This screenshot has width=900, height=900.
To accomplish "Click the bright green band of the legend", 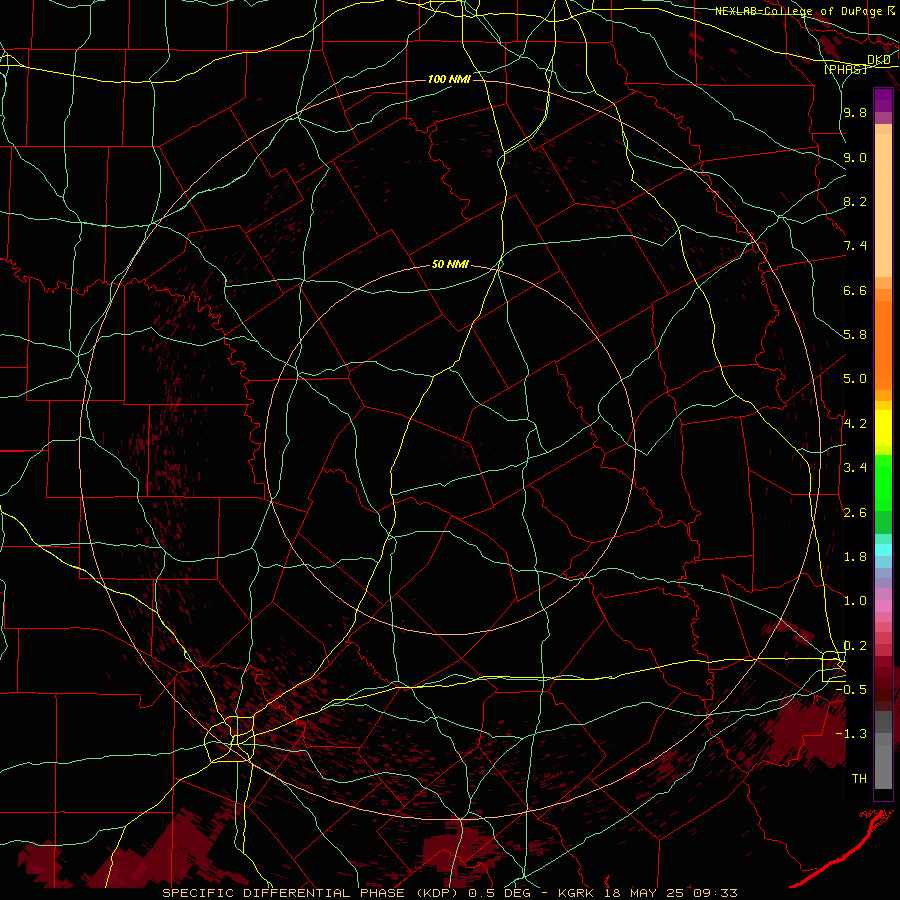I will click(x=883, y=483).
